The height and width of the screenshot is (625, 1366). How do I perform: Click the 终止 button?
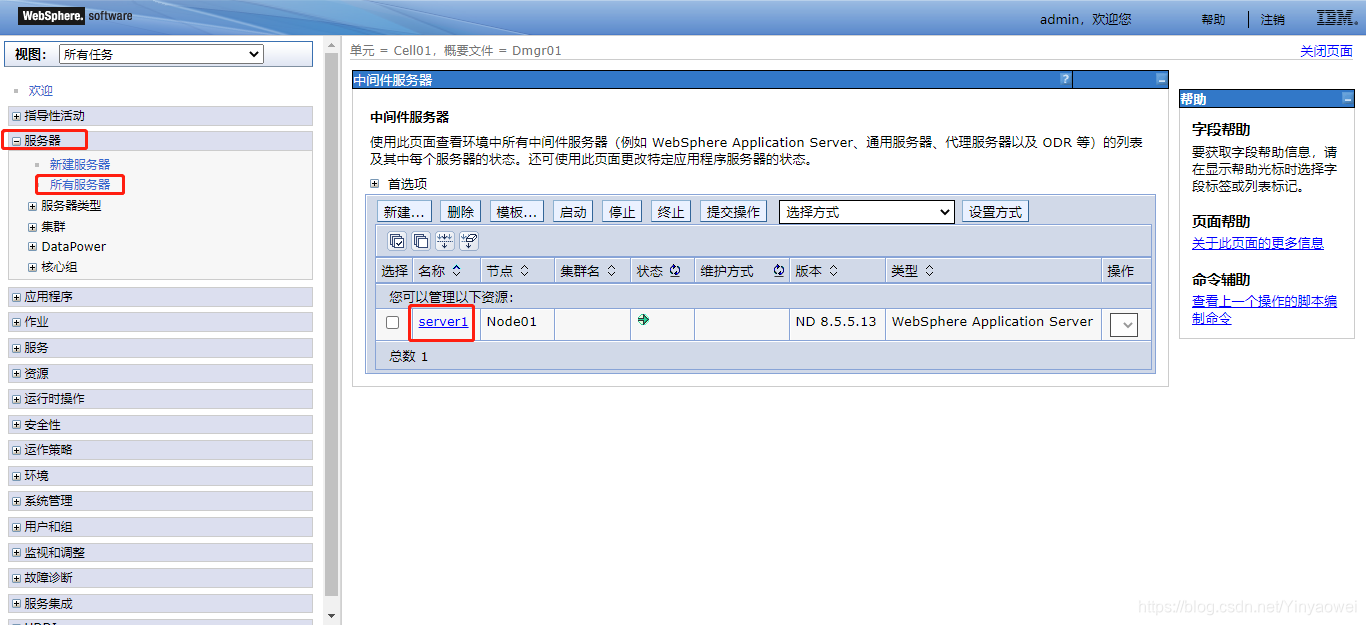point(671,212)
